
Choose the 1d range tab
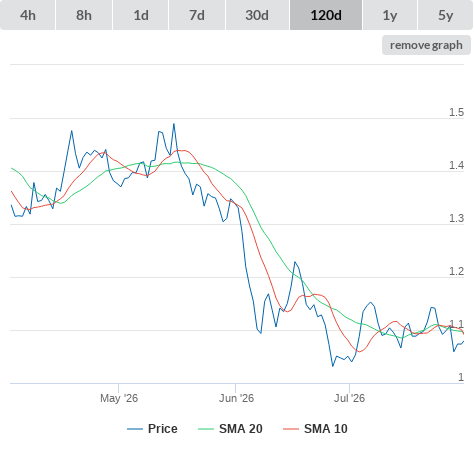tap(141, 15)
